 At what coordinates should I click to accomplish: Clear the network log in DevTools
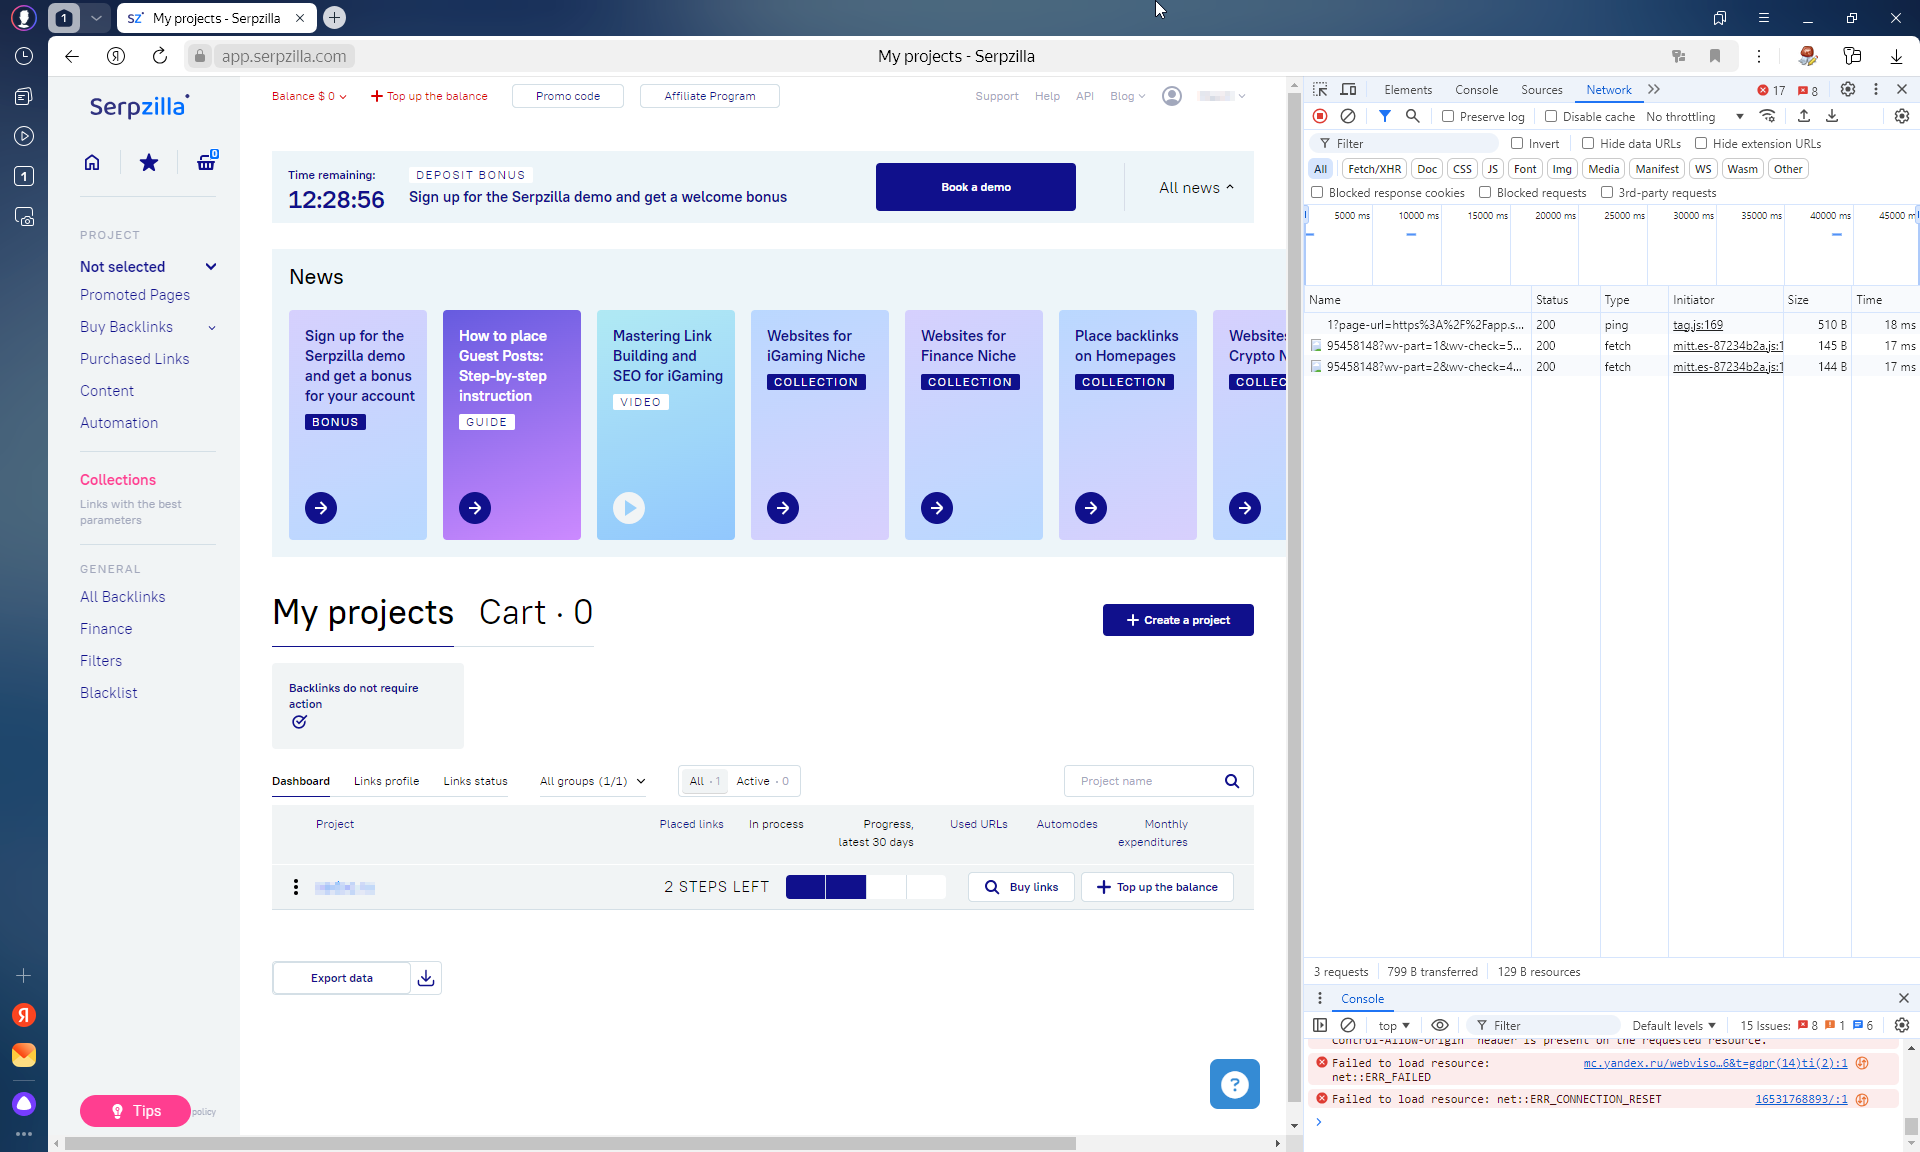pos(1348,116)
